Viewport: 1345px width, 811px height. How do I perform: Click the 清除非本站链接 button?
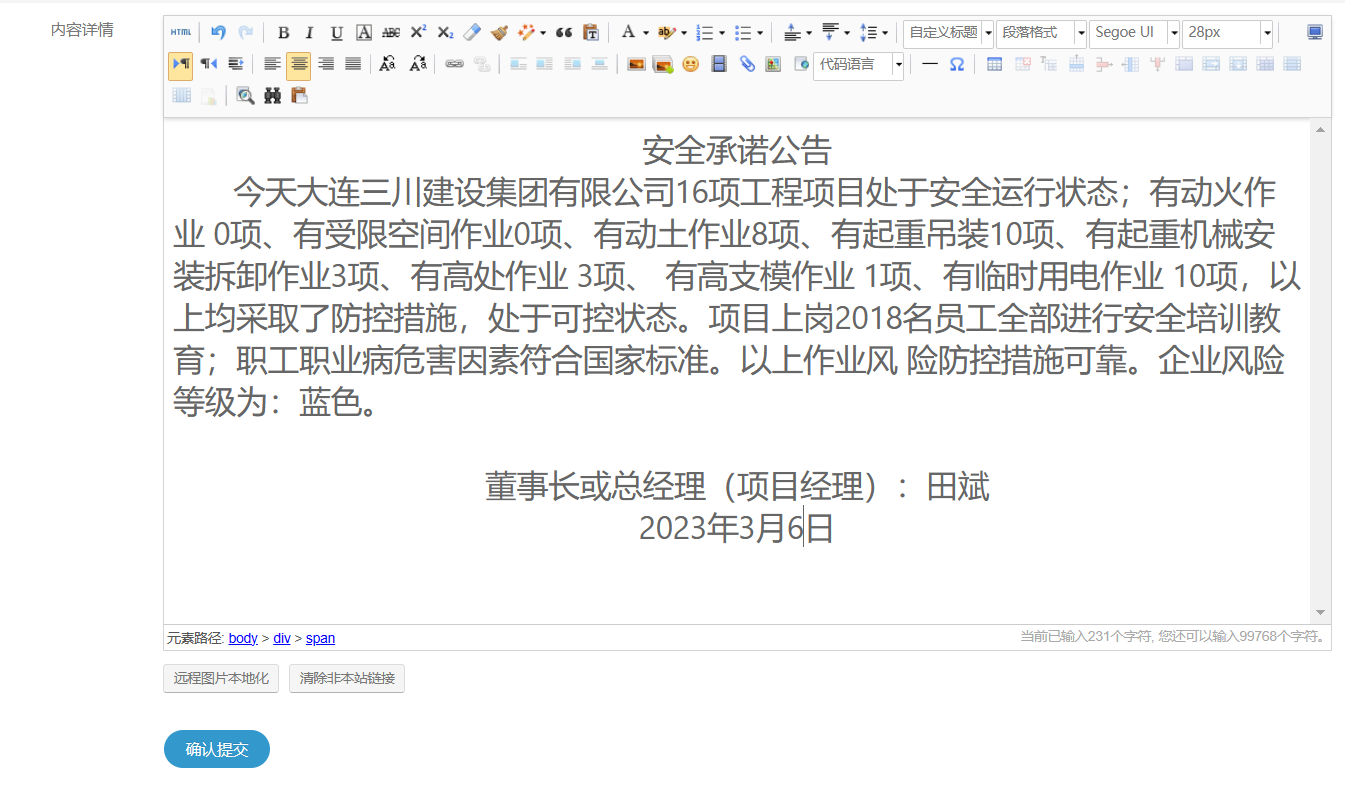tap(347, 678)
